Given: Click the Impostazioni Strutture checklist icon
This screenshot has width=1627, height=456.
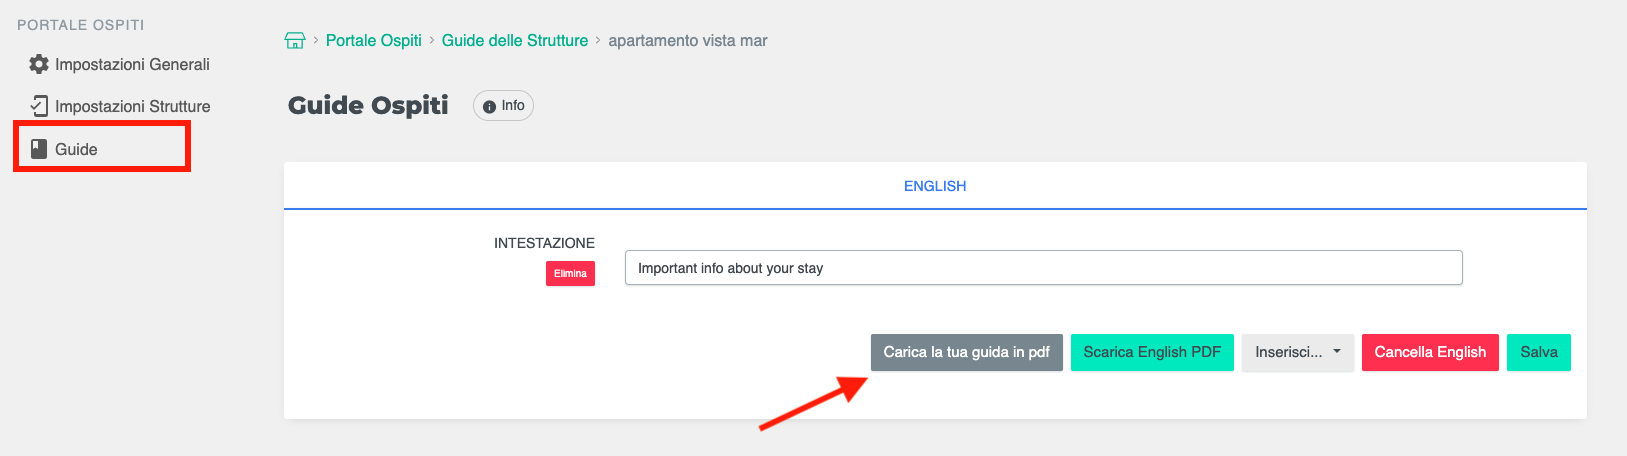Looking at the screenshot, I should 39,106.
